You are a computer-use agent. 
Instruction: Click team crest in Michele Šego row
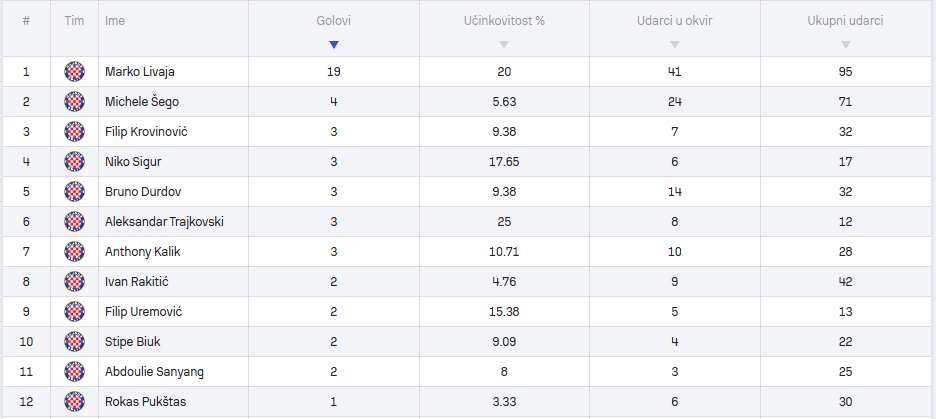coord(75,101)
